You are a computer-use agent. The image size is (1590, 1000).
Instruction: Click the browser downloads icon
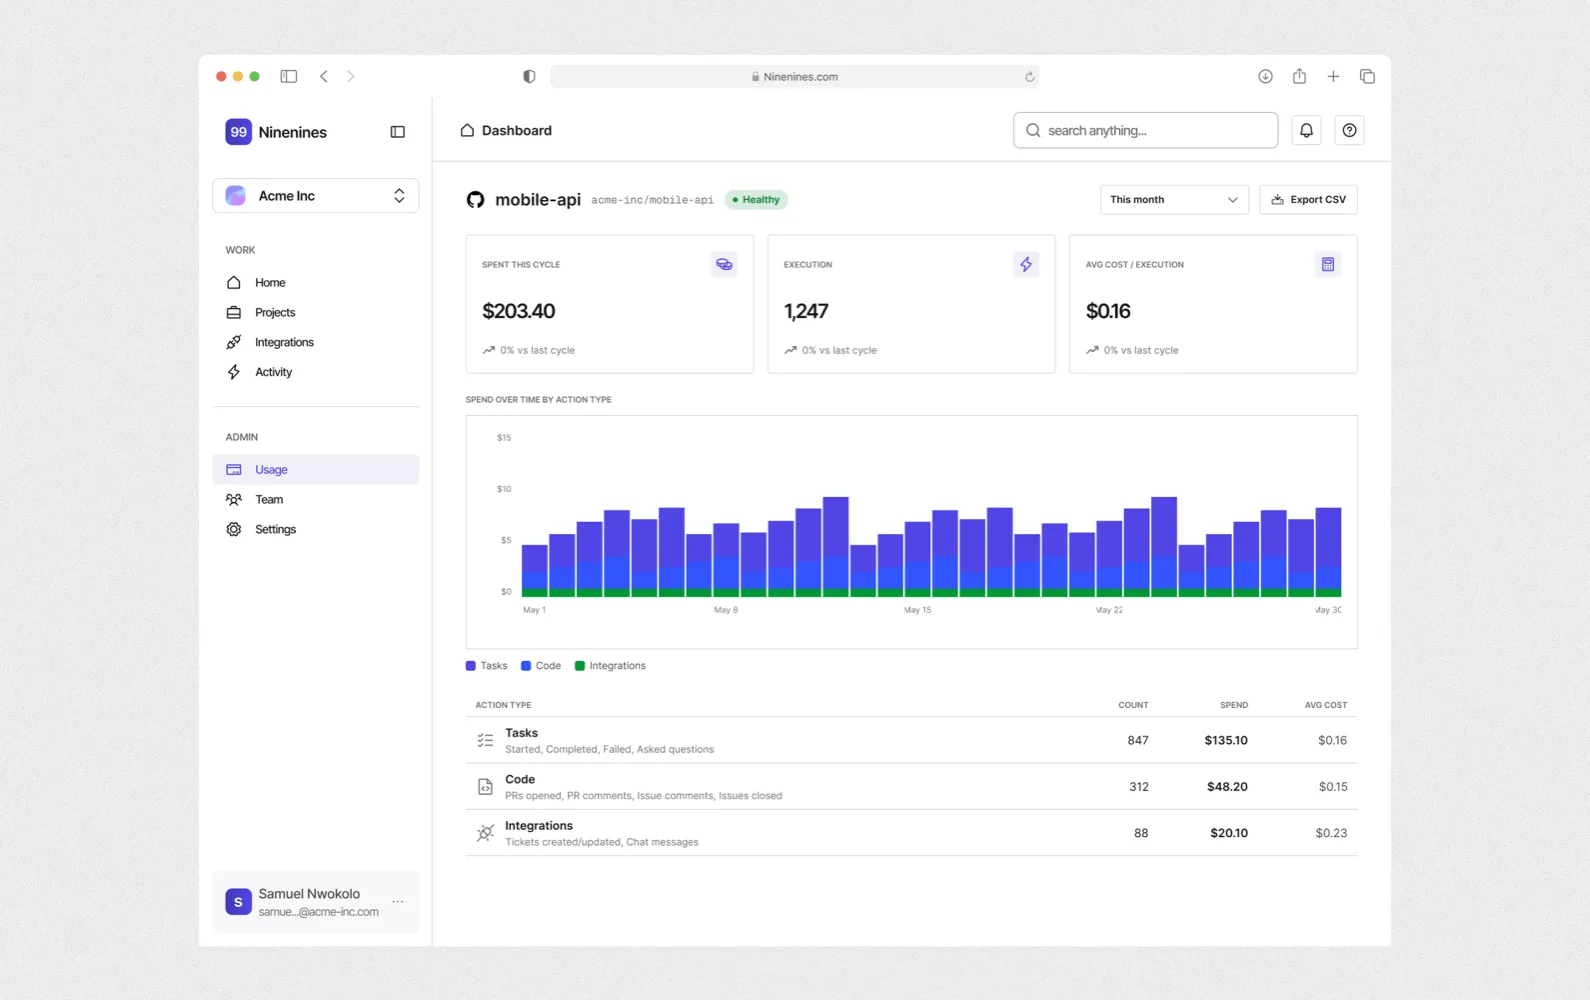coord(1265,76)
